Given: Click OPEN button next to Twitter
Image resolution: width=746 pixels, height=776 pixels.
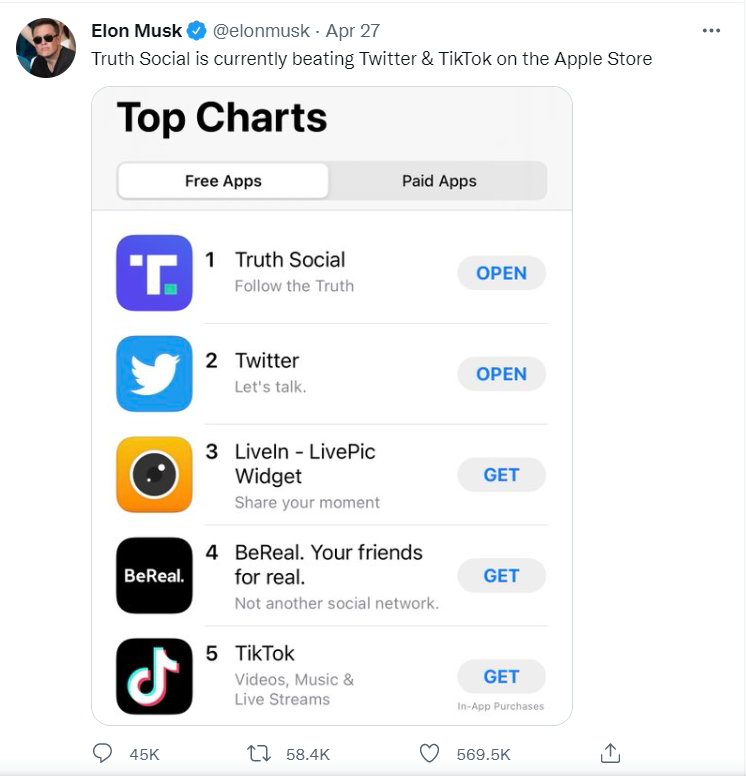Looking at the screenshot, I should point(501,374).
